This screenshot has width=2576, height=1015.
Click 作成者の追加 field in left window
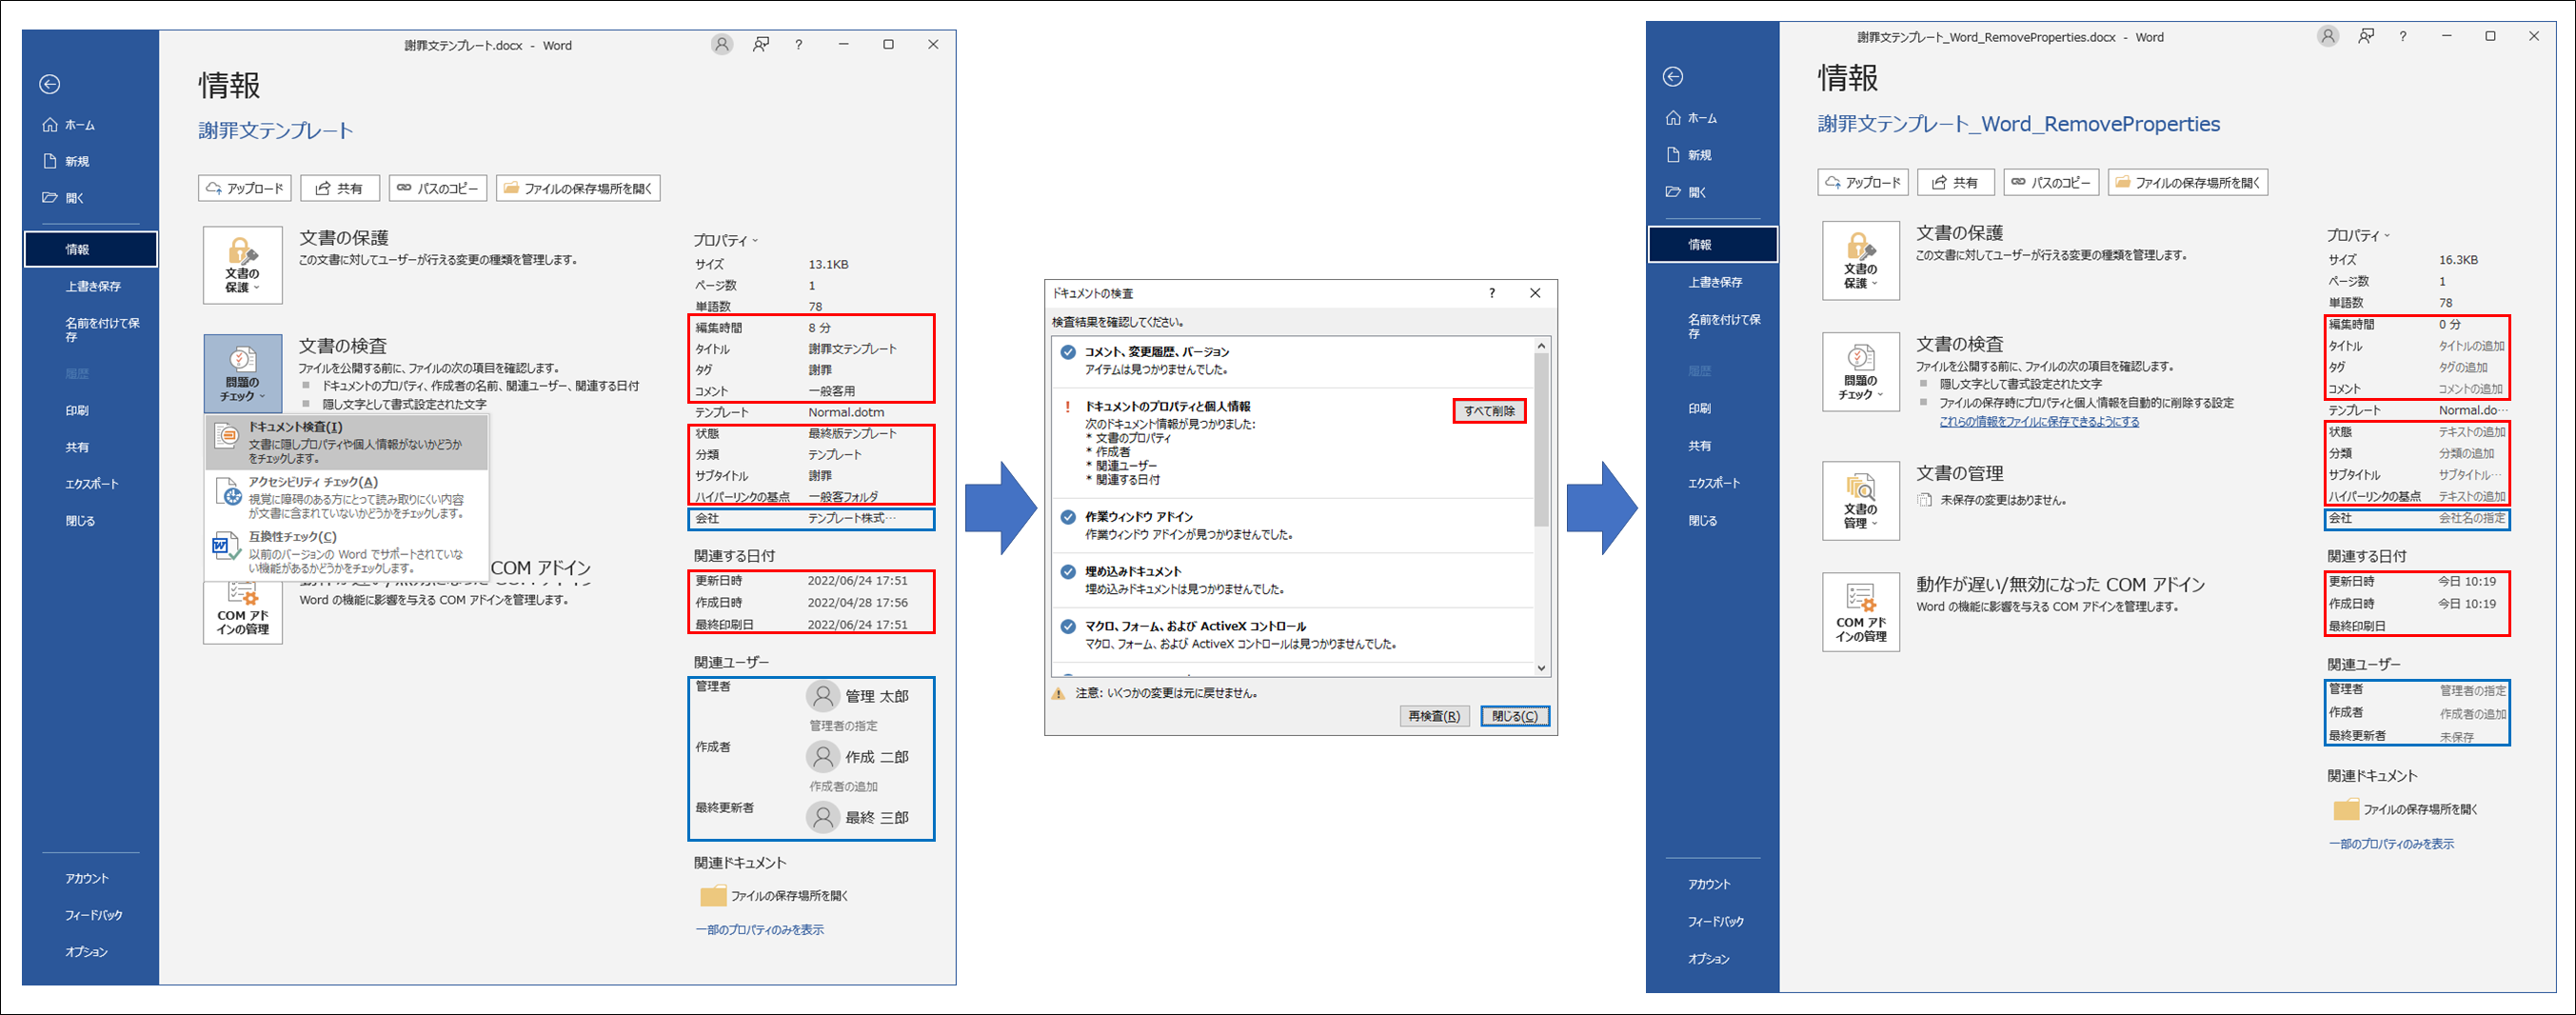tap(843, 787)
